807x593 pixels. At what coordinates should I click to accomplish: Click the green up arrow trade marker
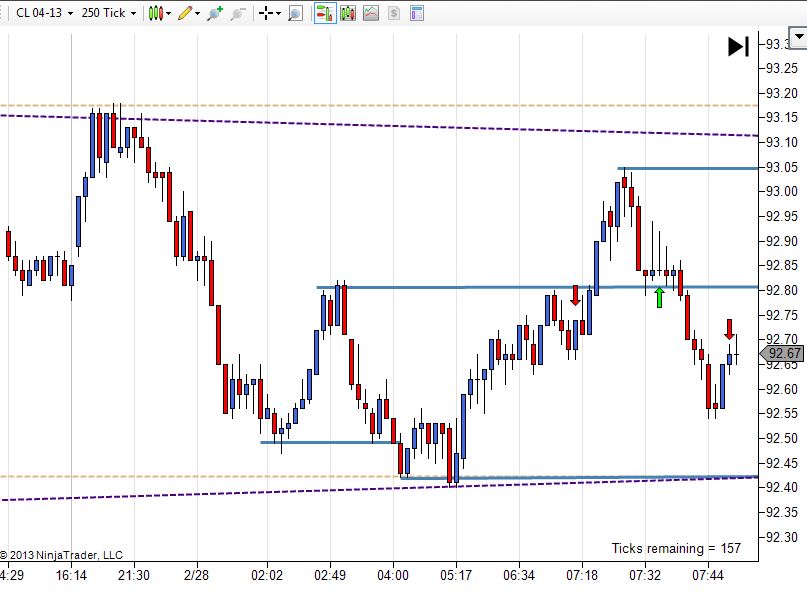coord(659,298)
